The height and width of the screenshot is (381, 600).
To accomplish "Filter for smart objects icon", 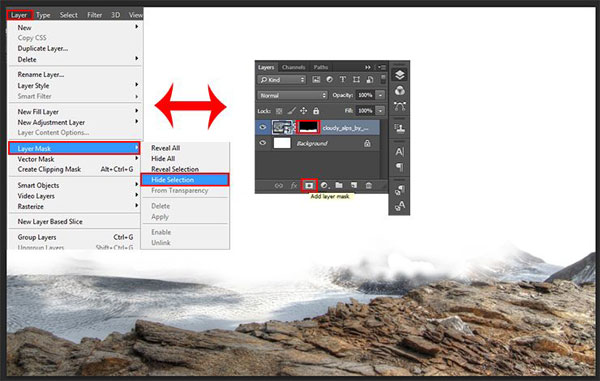I will click(x=370, y=80).
